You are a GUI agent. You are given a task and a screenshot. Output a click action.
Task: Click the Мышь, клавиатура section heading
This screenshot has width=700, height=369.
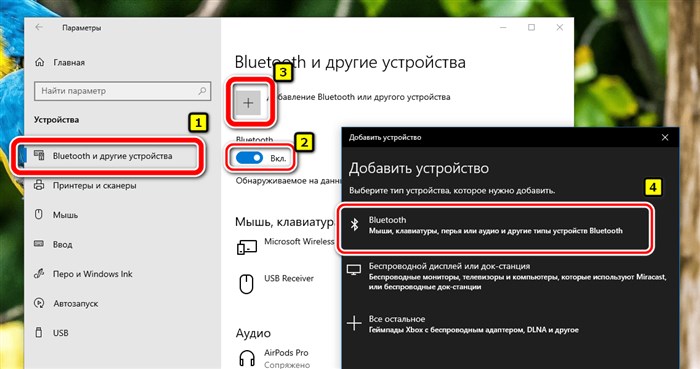(x=285, y=222)
